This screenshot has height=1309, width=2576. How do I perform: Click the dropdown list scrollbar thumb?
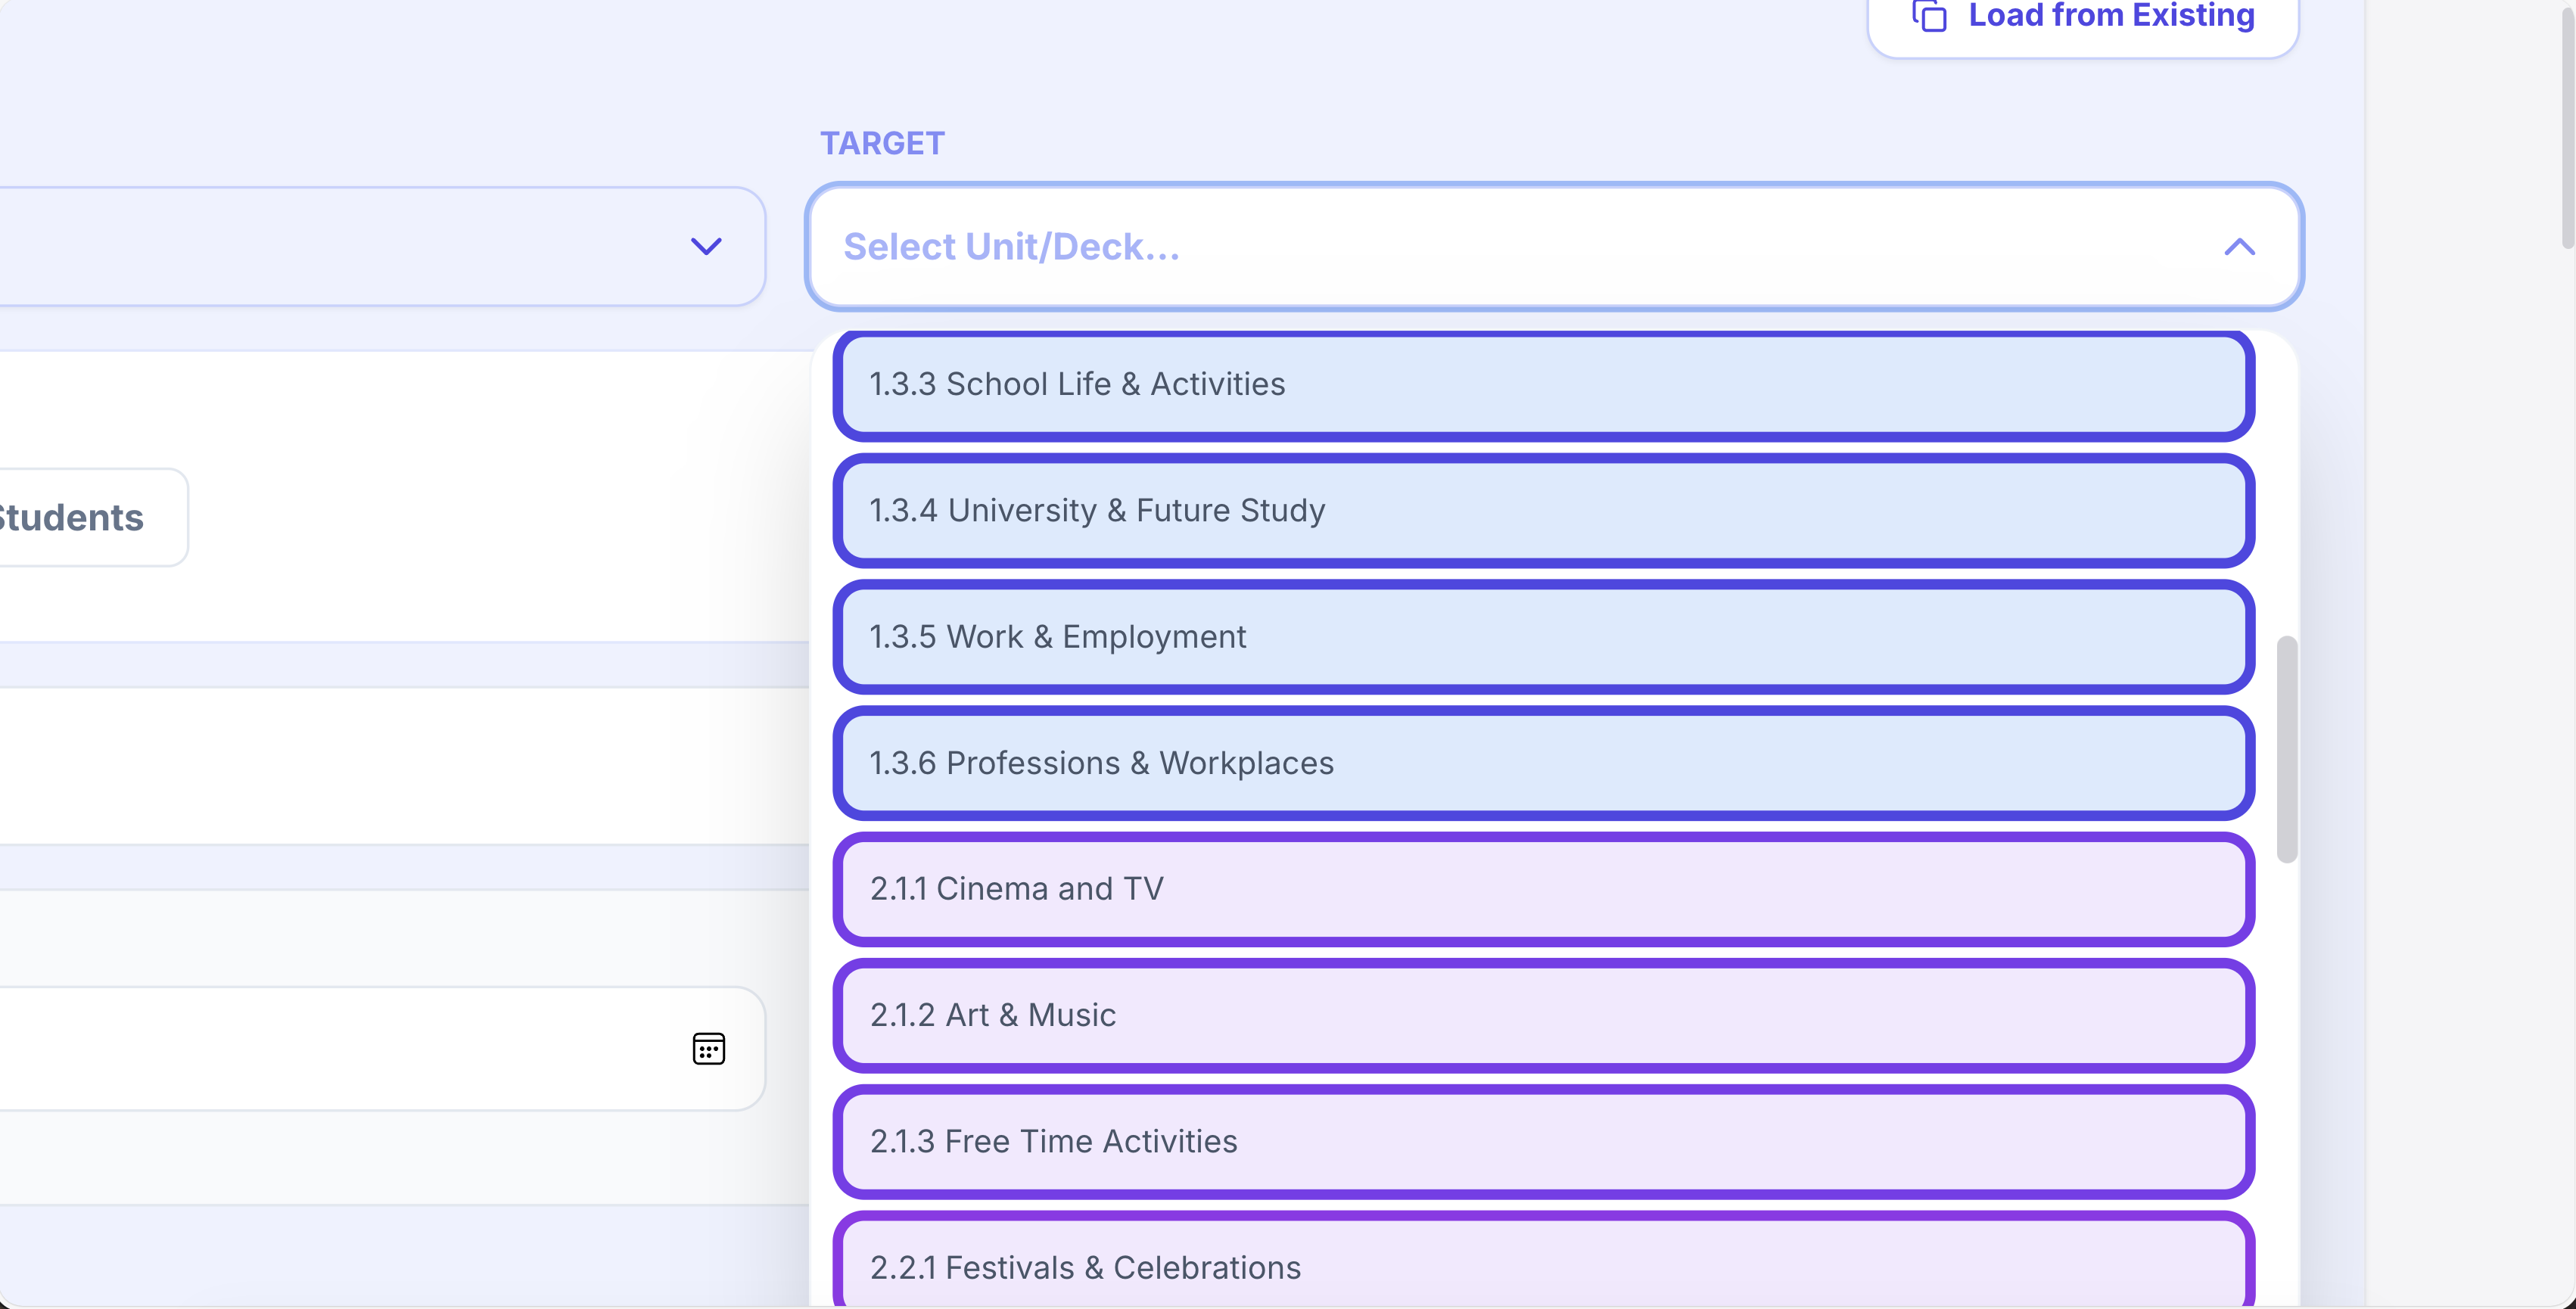coord(2286,749)
